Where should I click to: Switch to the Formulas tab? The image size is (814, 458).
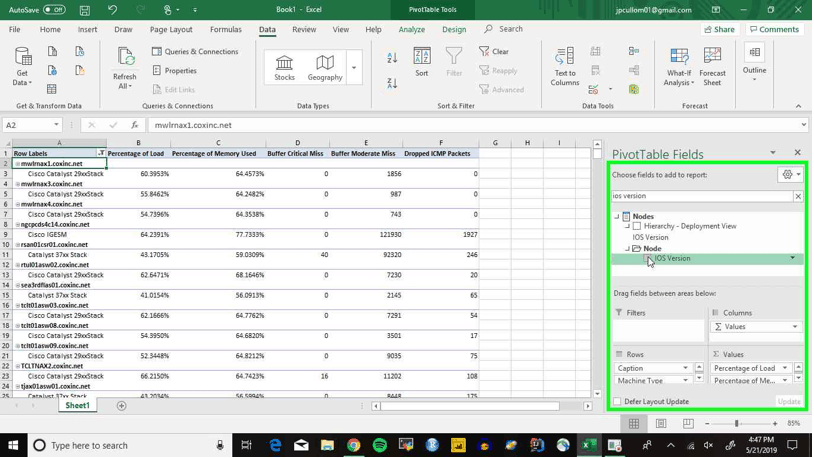(226, 29)
